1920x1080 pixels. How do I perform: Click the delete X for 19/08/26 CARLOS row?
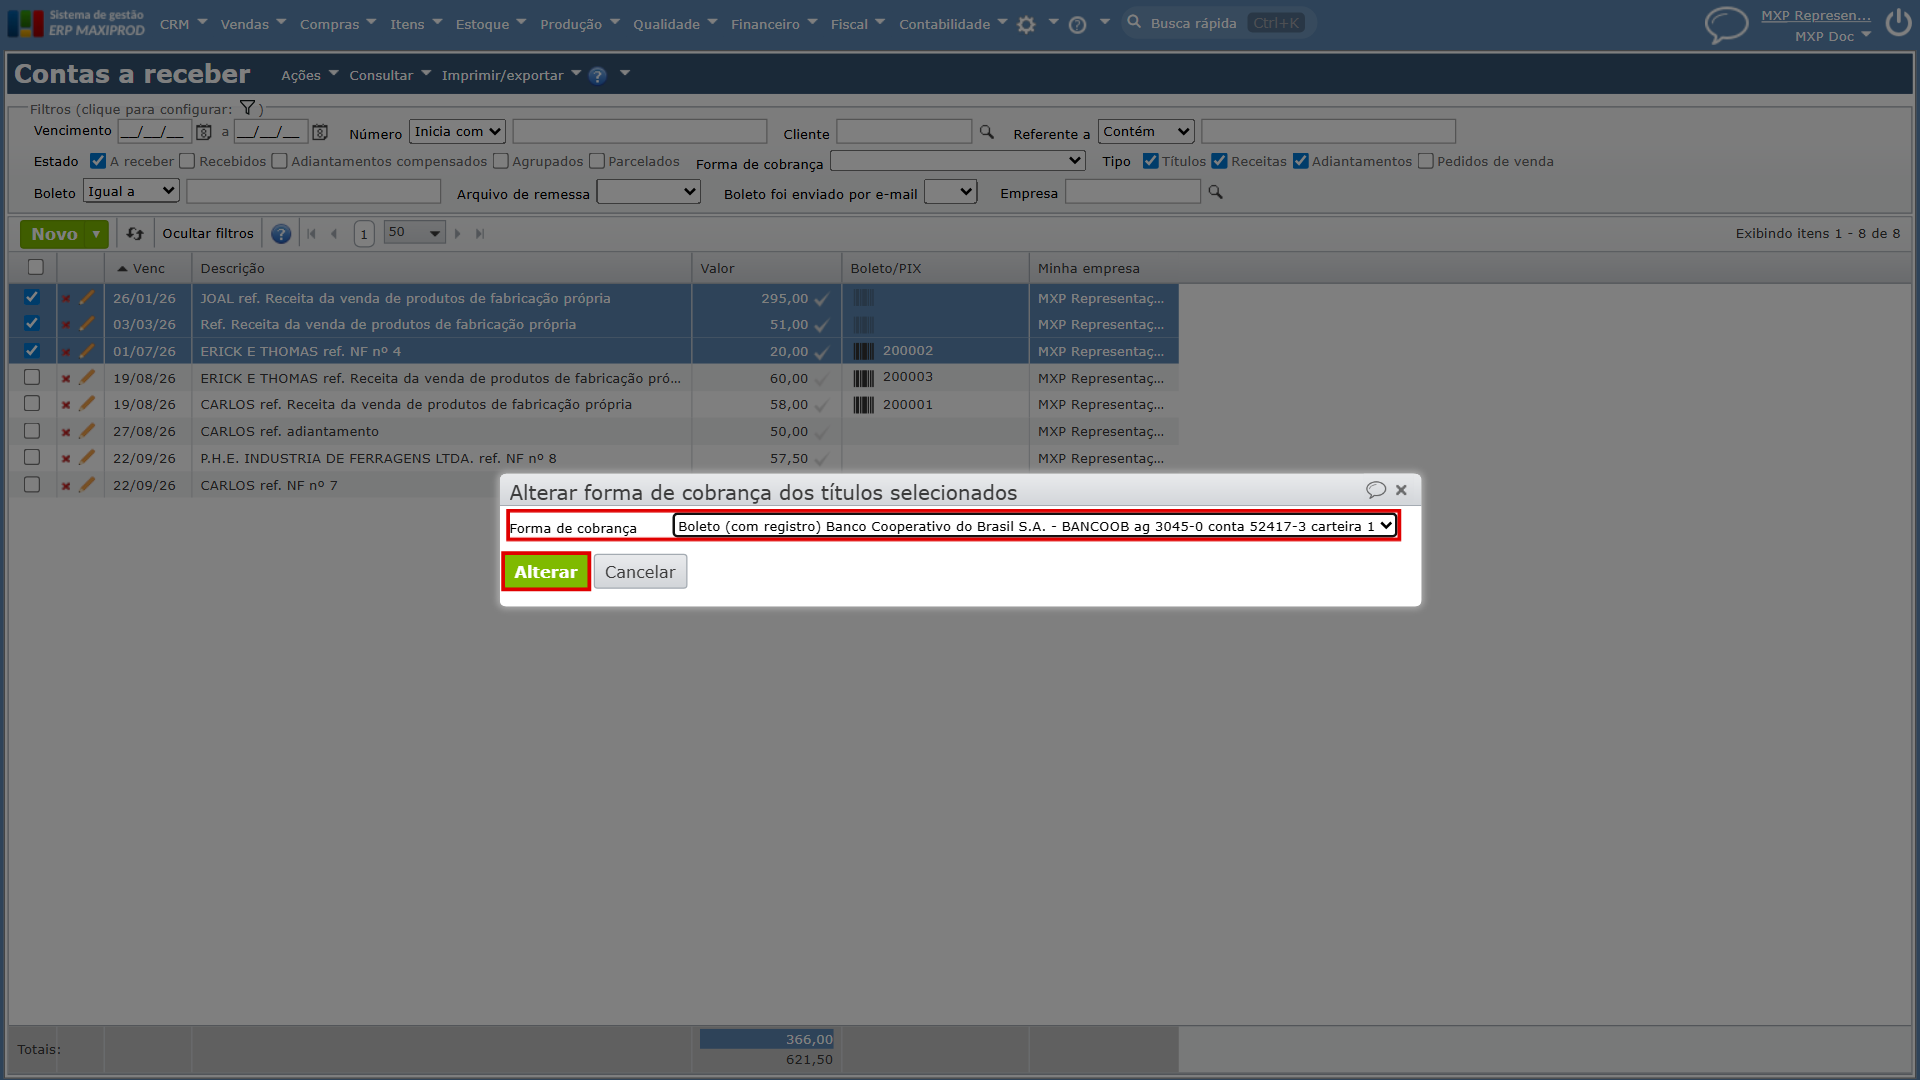coord(66,405)
